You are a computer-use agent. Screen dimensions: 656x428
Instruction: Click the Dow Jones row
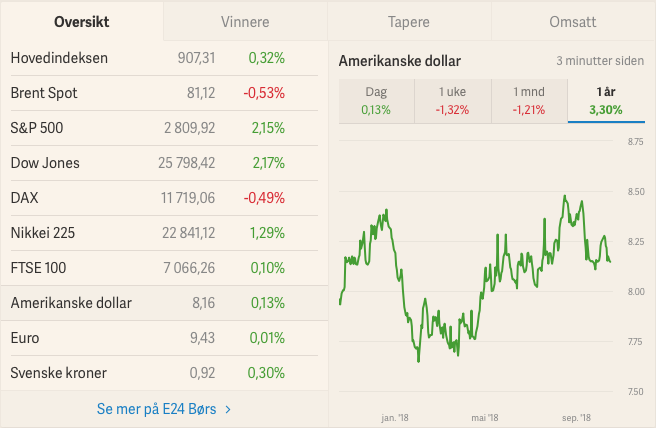click(164, 163)
